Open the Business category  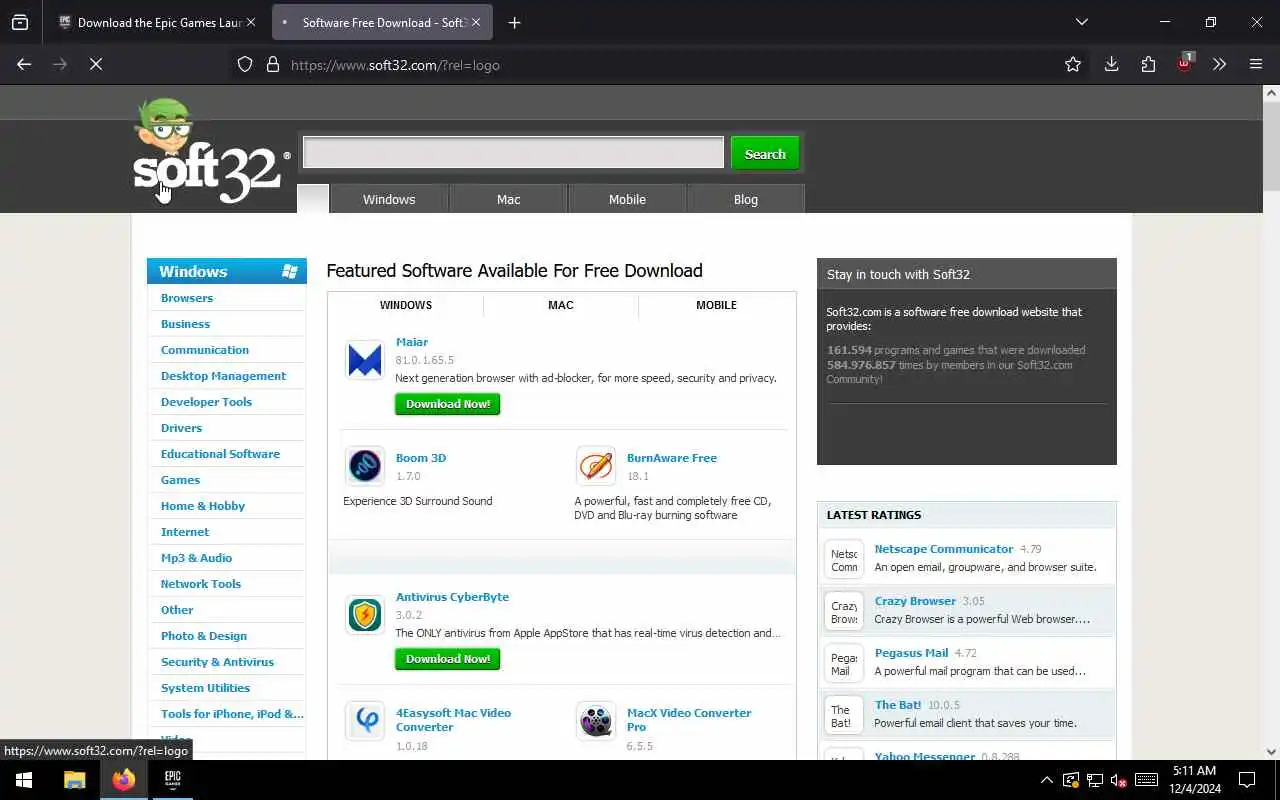[185, 324]
